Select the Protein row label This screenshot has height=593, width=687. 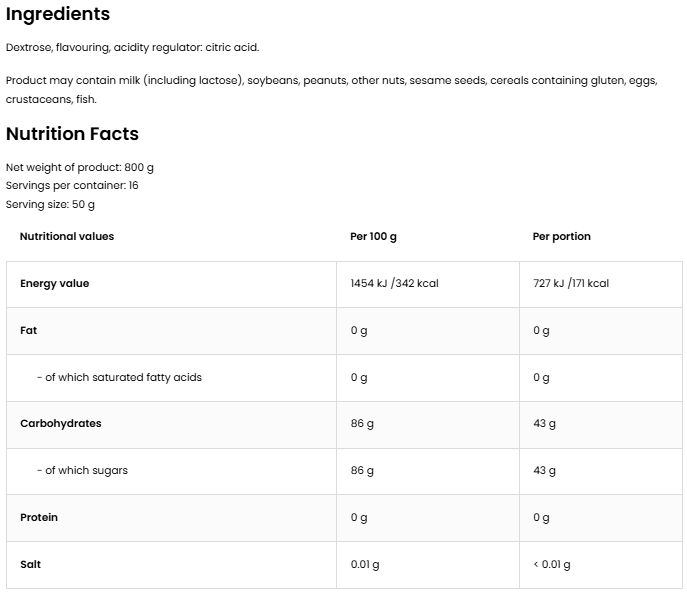point(39,518)
